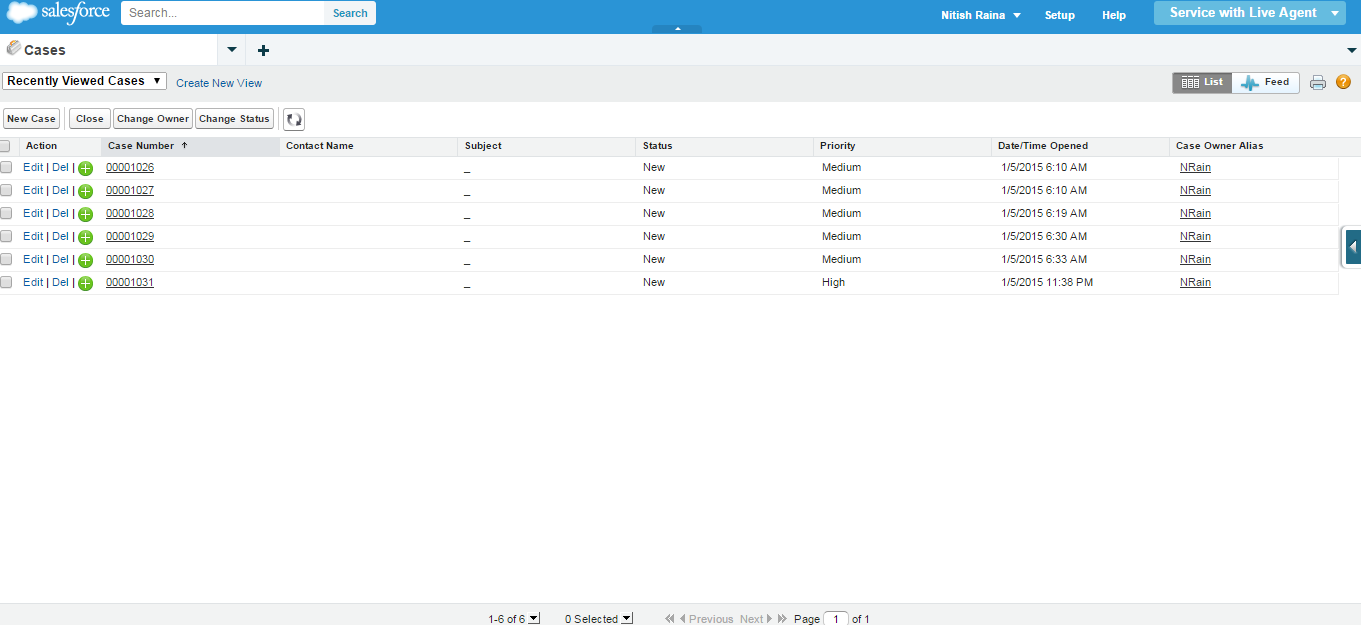Select the List view toggle
The height and width of the screenshot is (625, 1361).
point(1202,83)
